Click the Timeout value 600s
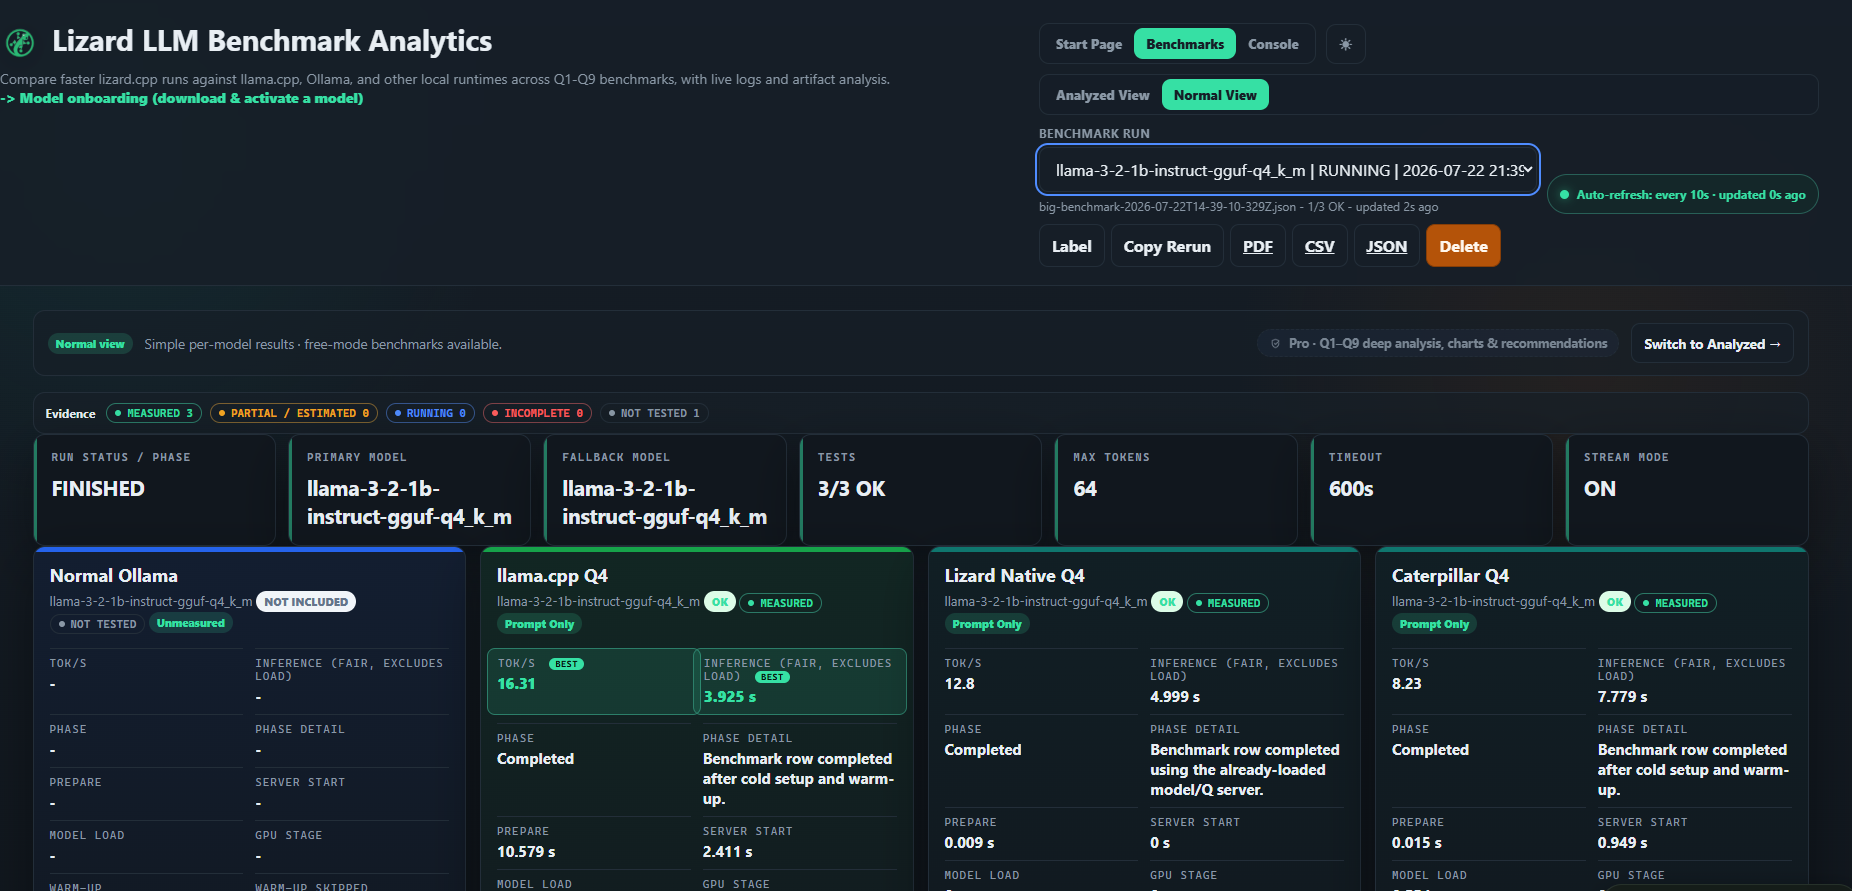This screenshot has height=891, width=1852. point(1351,489)
